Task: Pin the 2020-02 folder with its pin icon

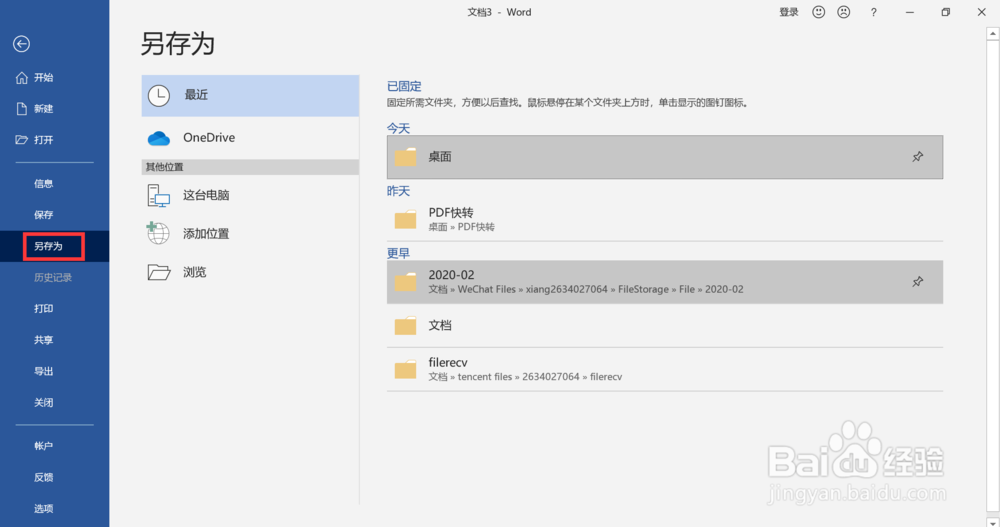Action: pos(917,281)
